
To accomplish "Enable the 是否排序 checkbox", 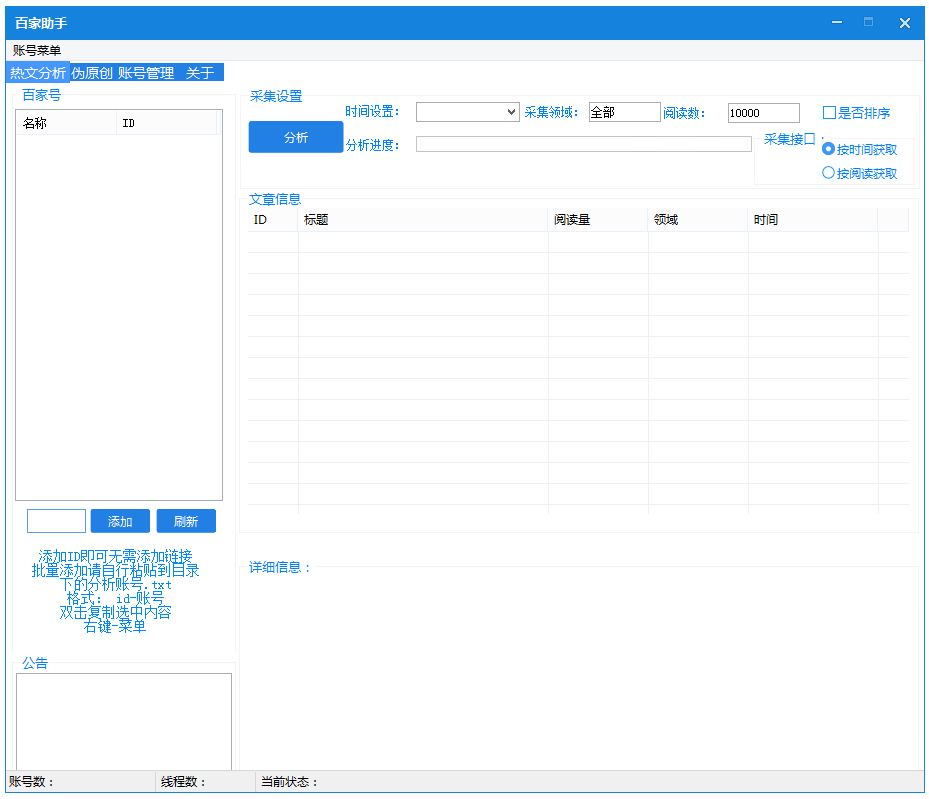I will coord(829,113).
